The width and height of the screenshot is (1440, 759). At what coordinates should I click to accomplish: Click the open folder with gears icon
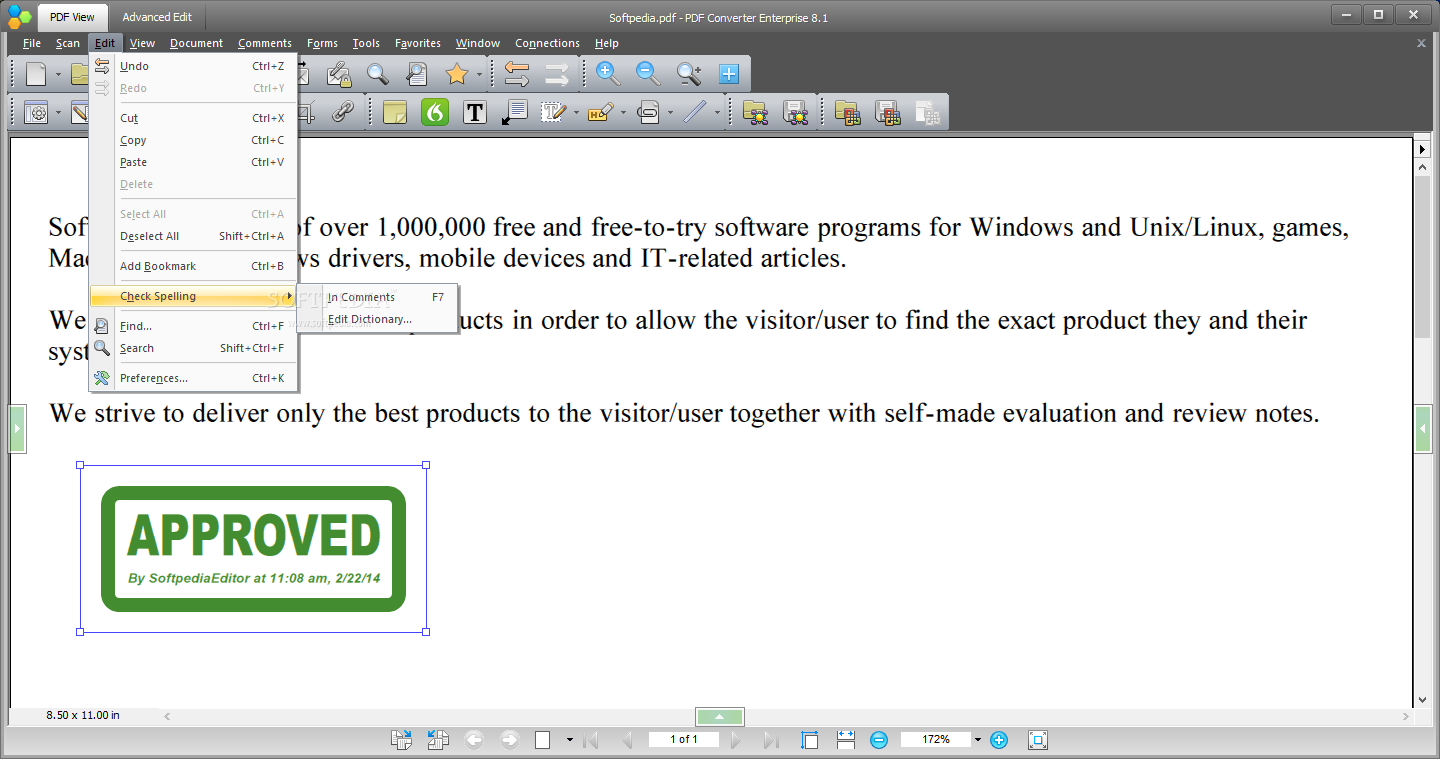[x=755, y=112]
